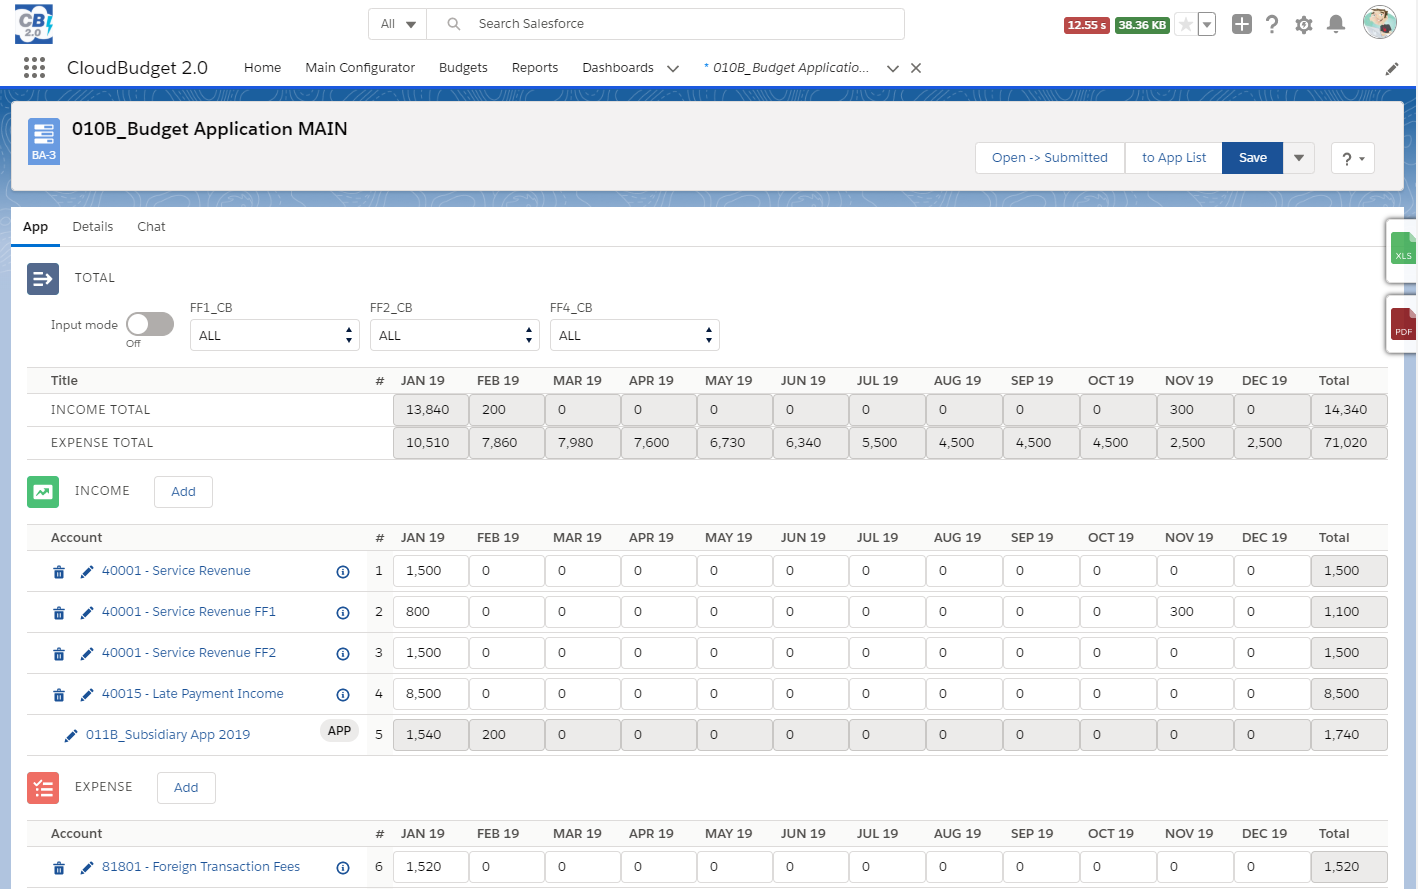Delete the Late Payment Income row
Image resolution: width=1418 pixels, height=889 pixels.
[59, 694]
